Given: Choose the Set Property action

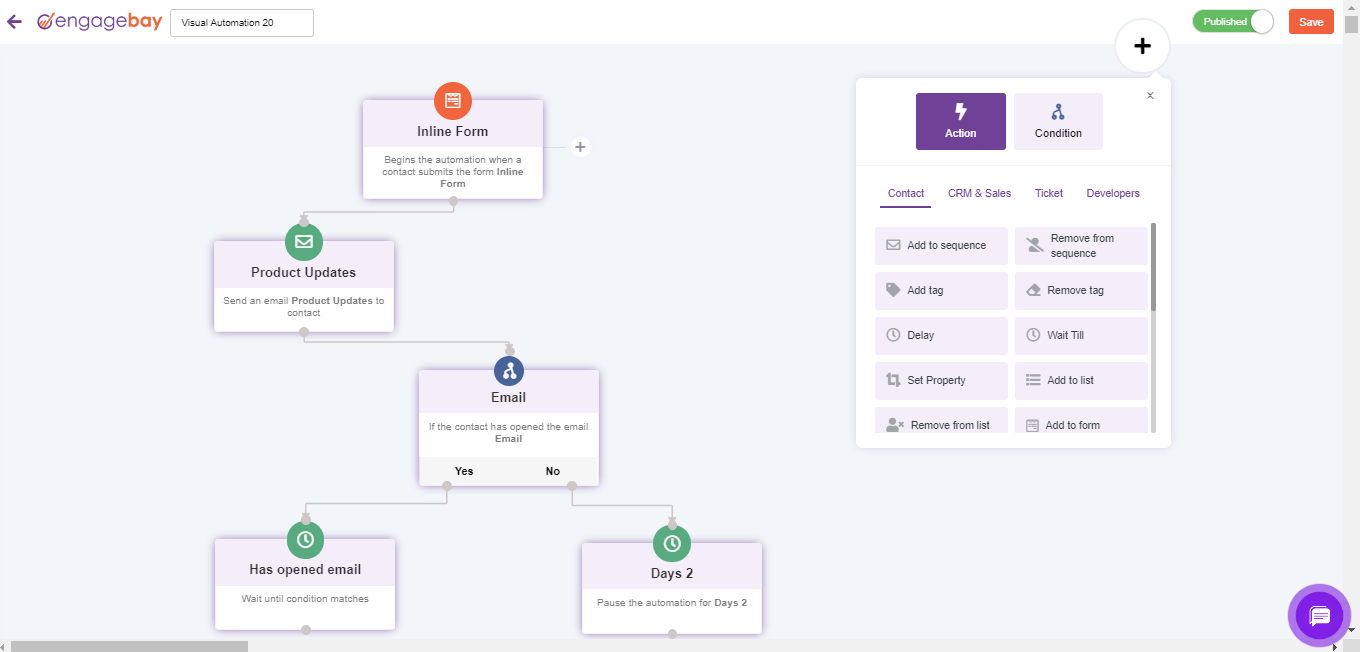Looking at the screenshot, I should point(941,380).
